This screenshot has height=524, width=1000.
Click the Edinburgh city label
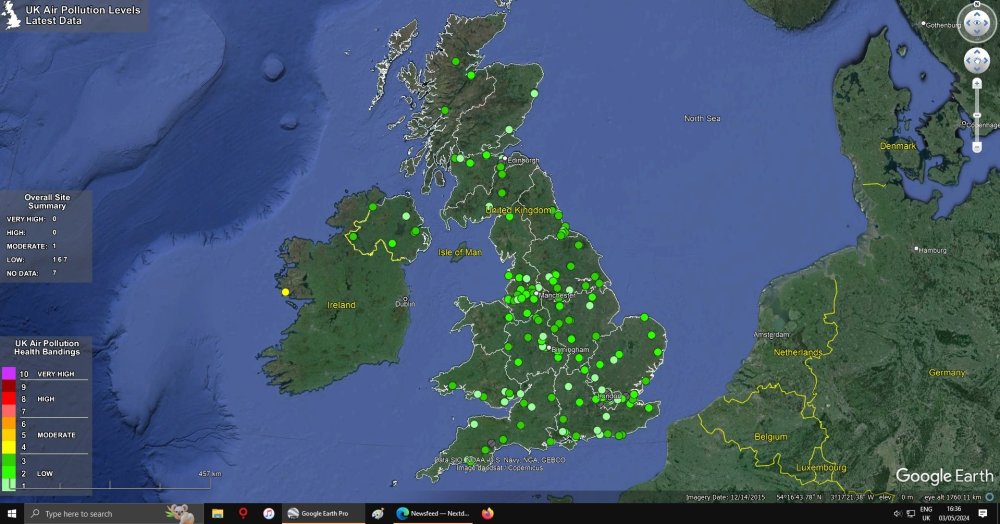[x=525, y=161]
